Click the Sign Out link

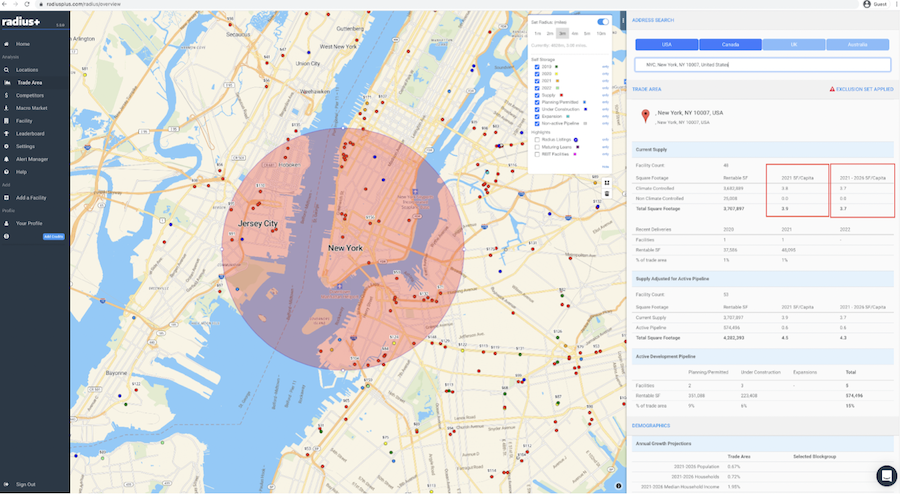[x=26, y=484]
